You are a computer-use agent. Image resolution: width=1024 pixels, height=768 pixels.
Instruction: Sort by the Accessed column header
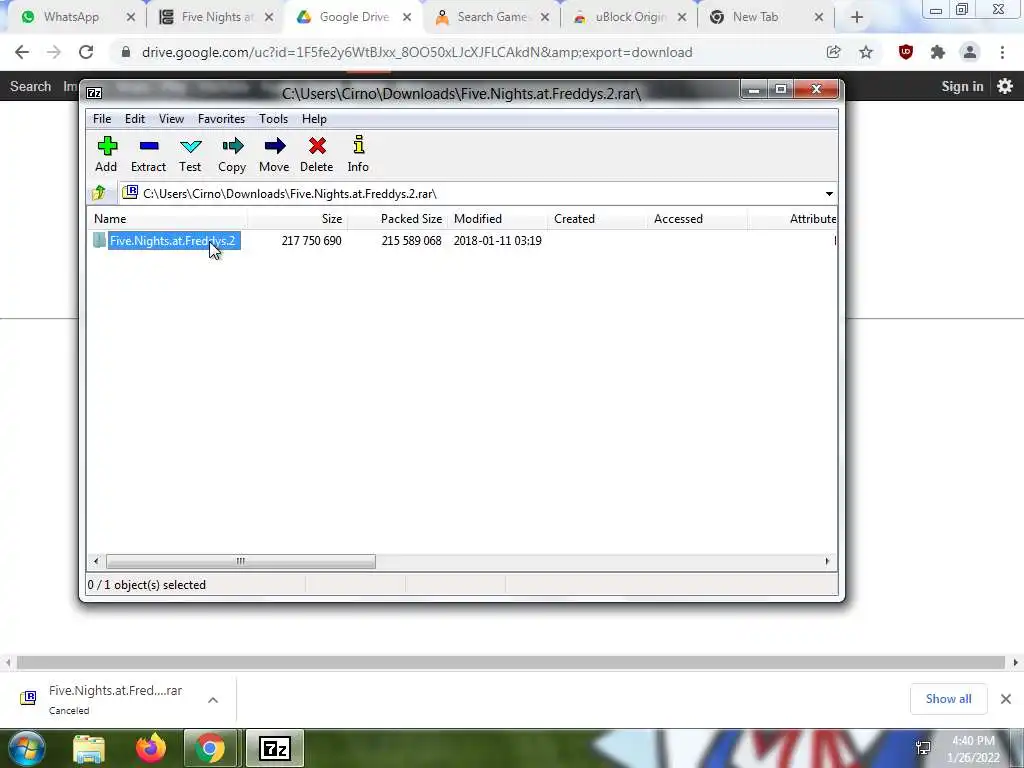[x=697, y=219]
